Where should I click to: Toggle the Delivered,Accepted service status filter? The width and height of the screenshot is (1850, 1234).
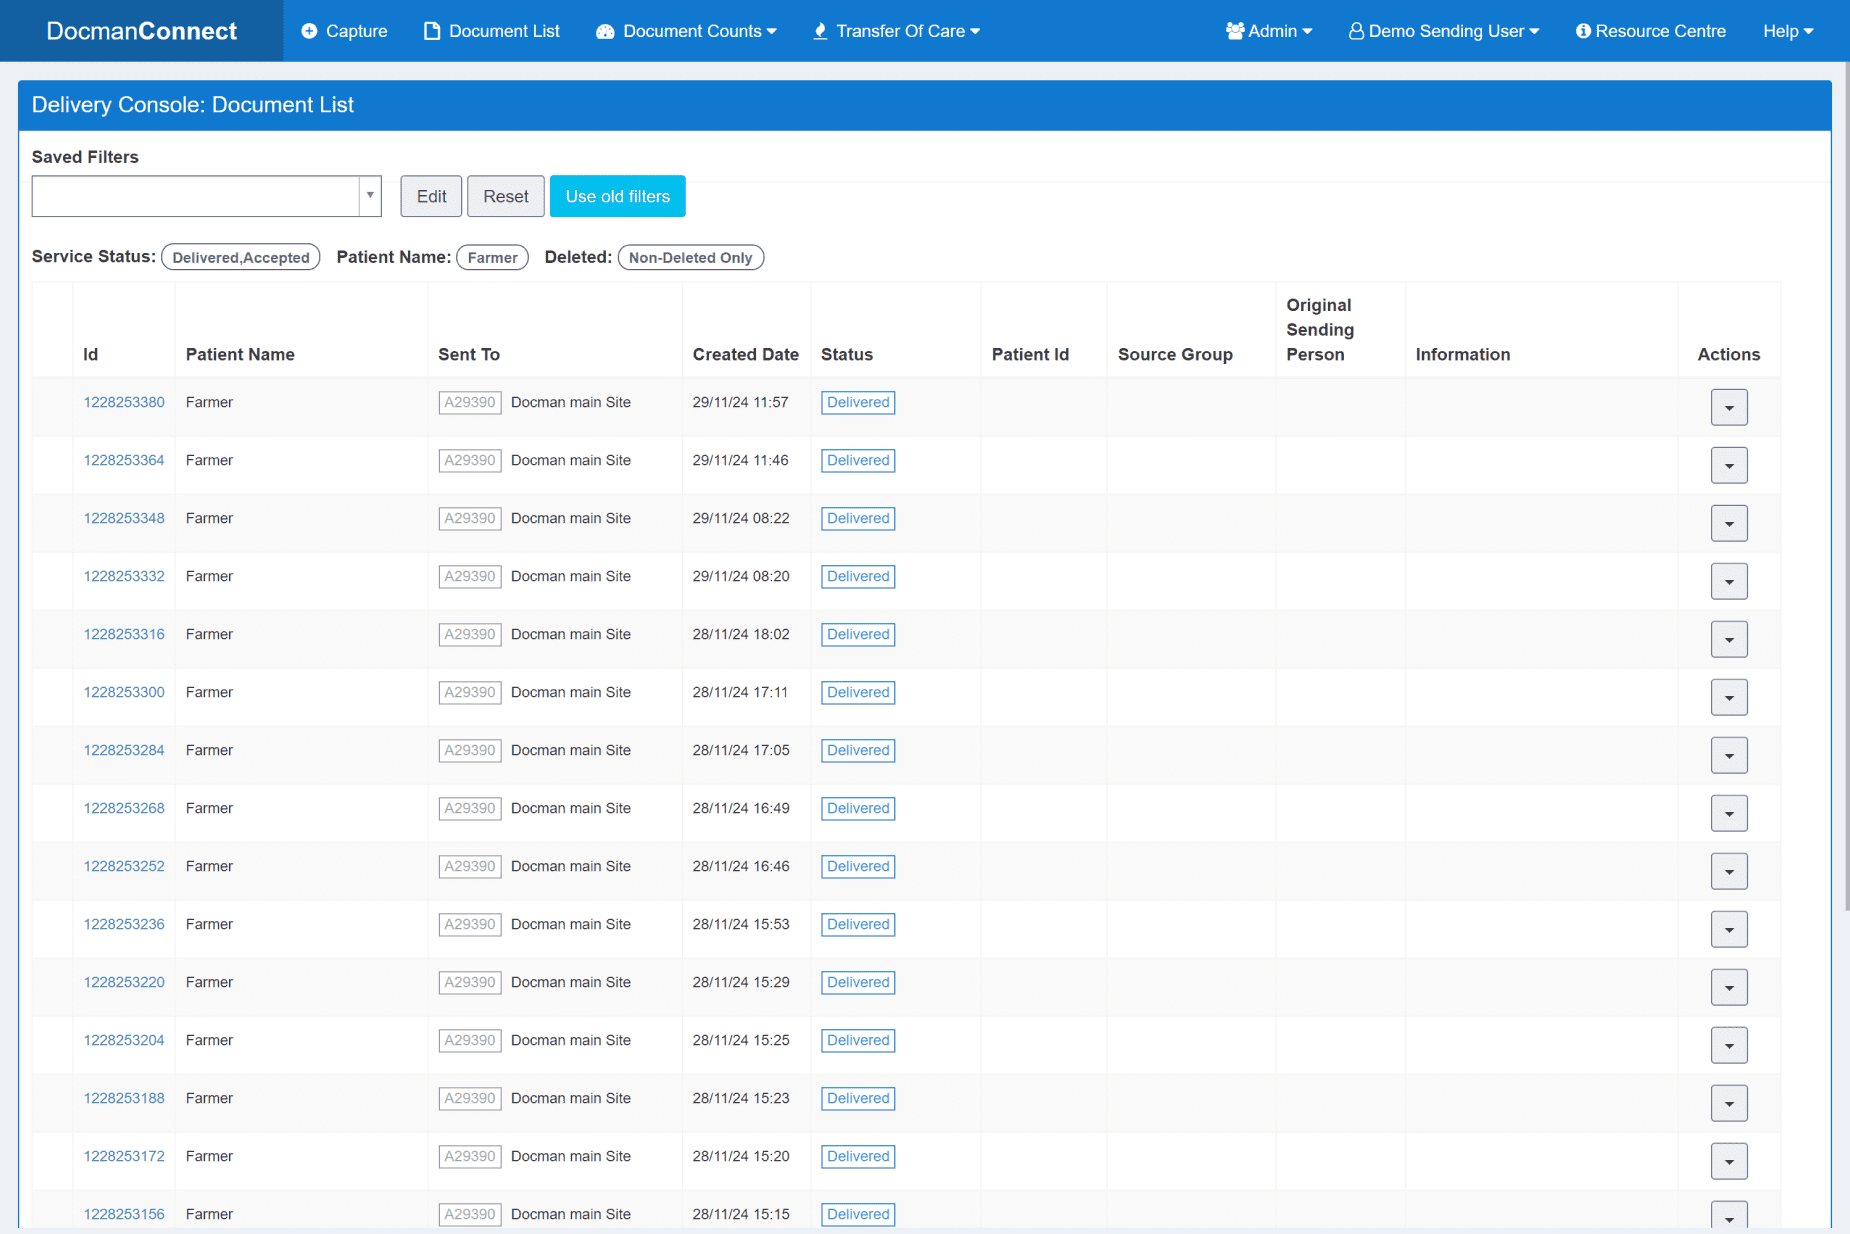(x=240, y=257)
